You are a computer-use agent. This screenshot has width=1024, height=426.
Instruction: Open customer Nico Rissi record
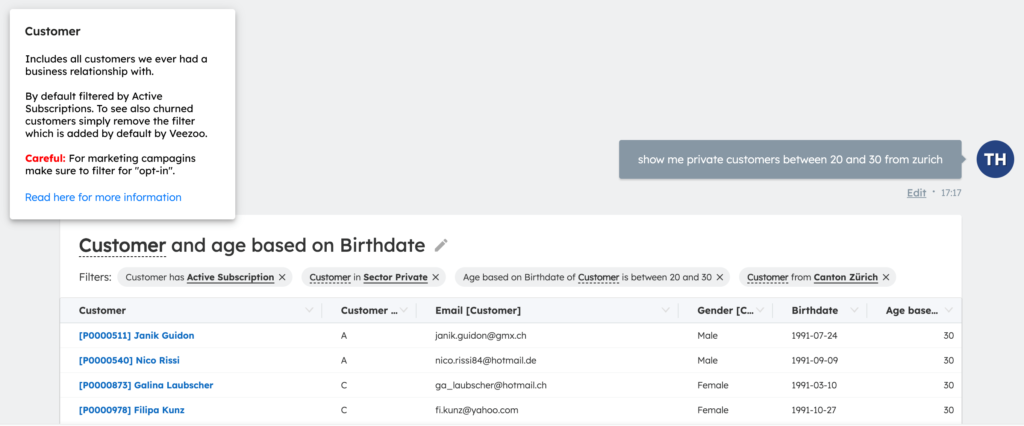[x=129, y=360]
